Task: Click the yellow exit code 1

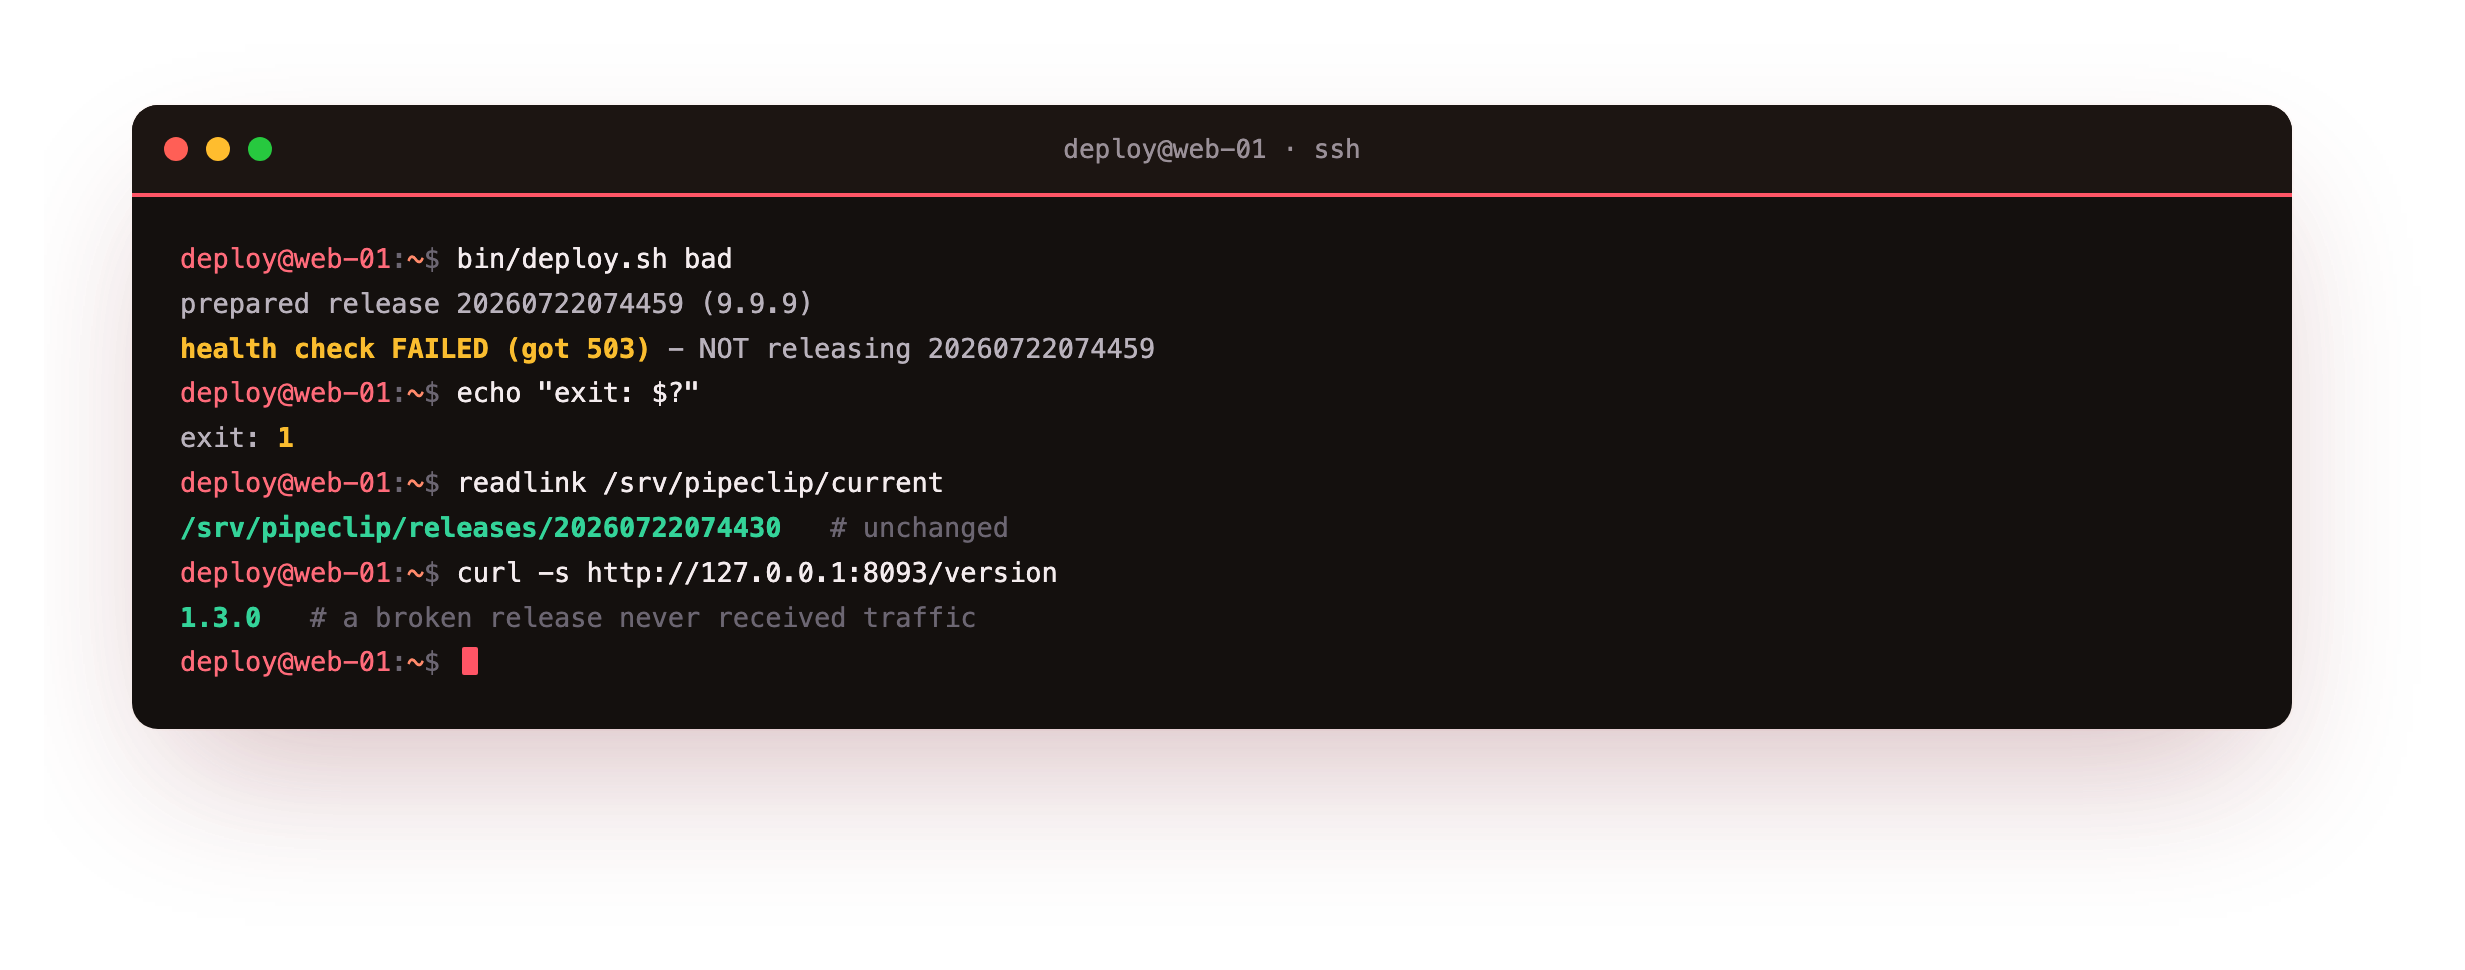Action: (286, 438)
